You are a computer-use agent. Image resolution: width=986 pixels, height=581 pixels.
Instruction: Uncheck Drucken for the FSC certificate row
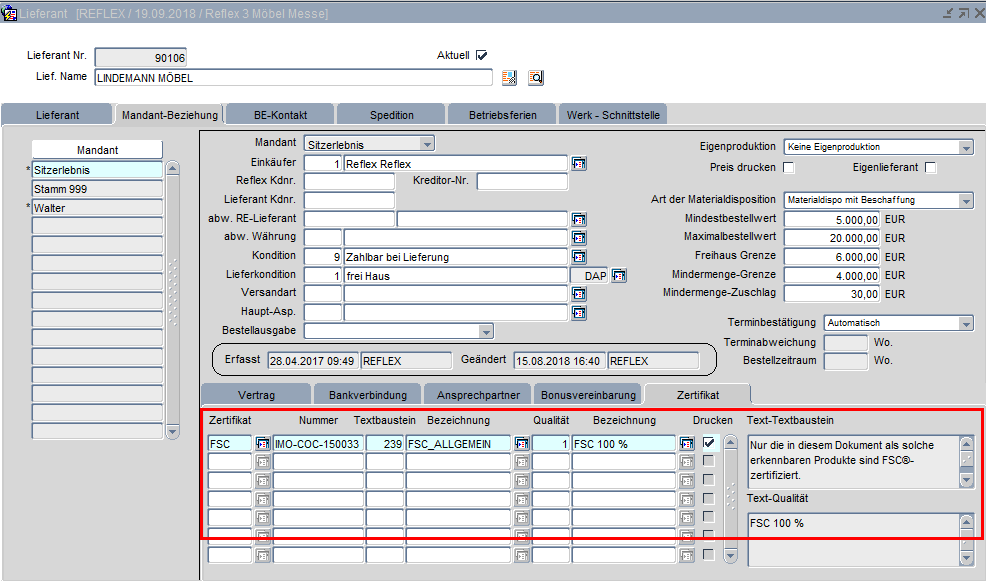(x=709, y=443)
